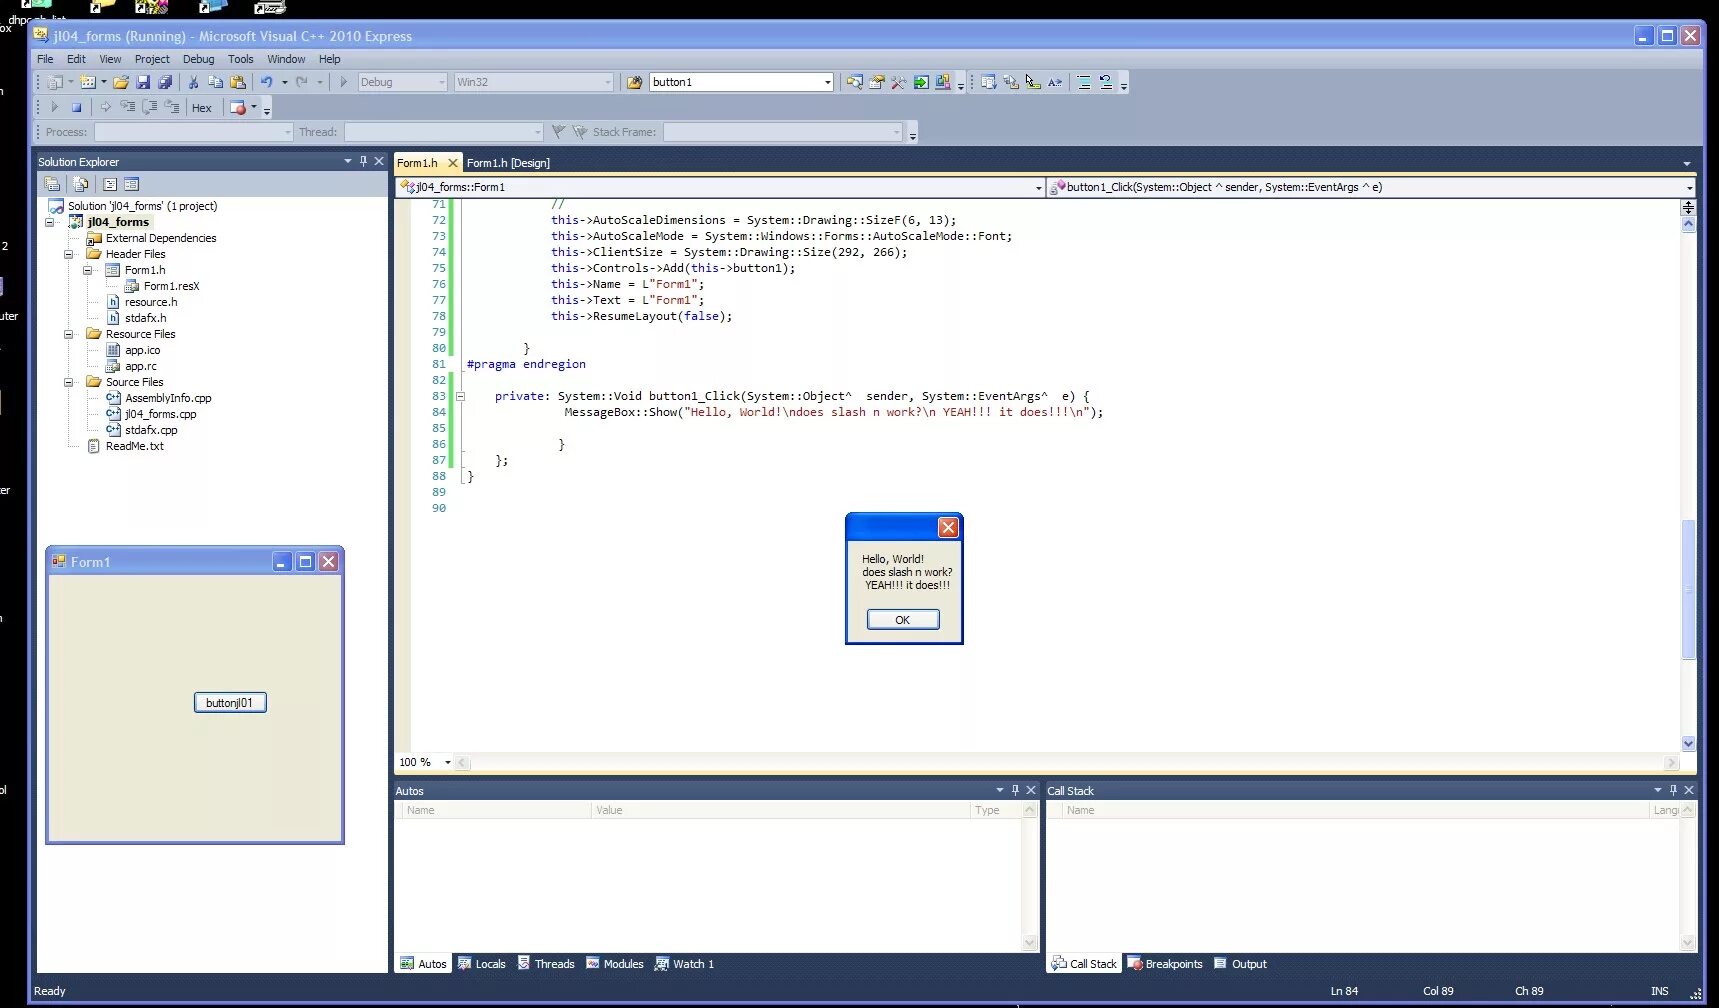Select ReadMe.txt in Solution Explorer

pos(134,446)
